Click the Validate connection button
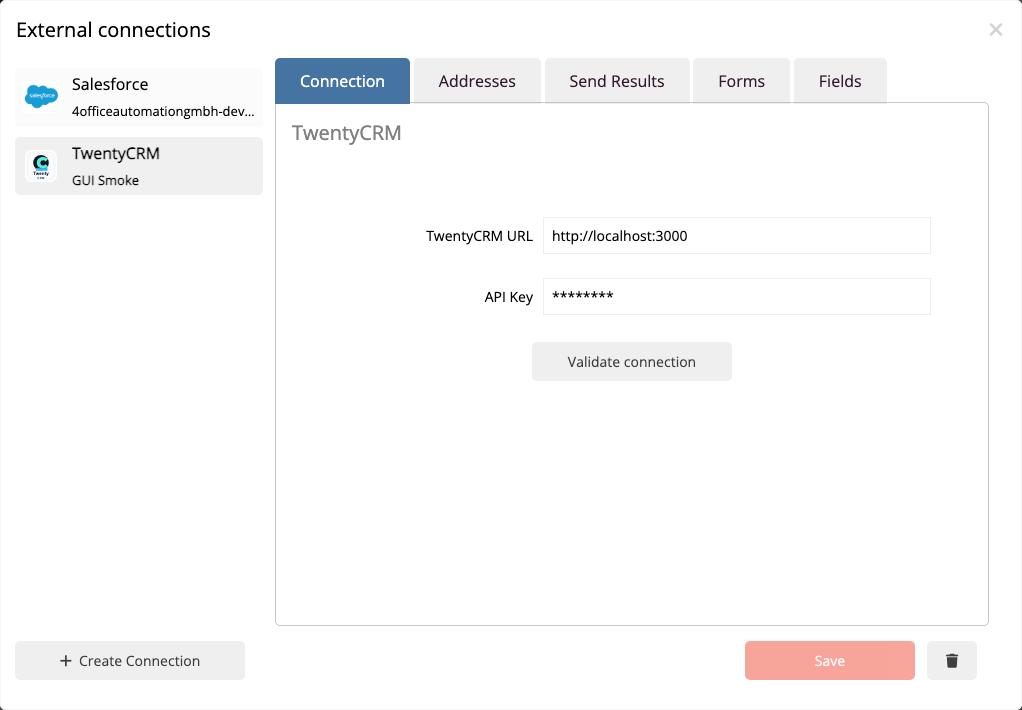1022x710 pixels. 632,362
